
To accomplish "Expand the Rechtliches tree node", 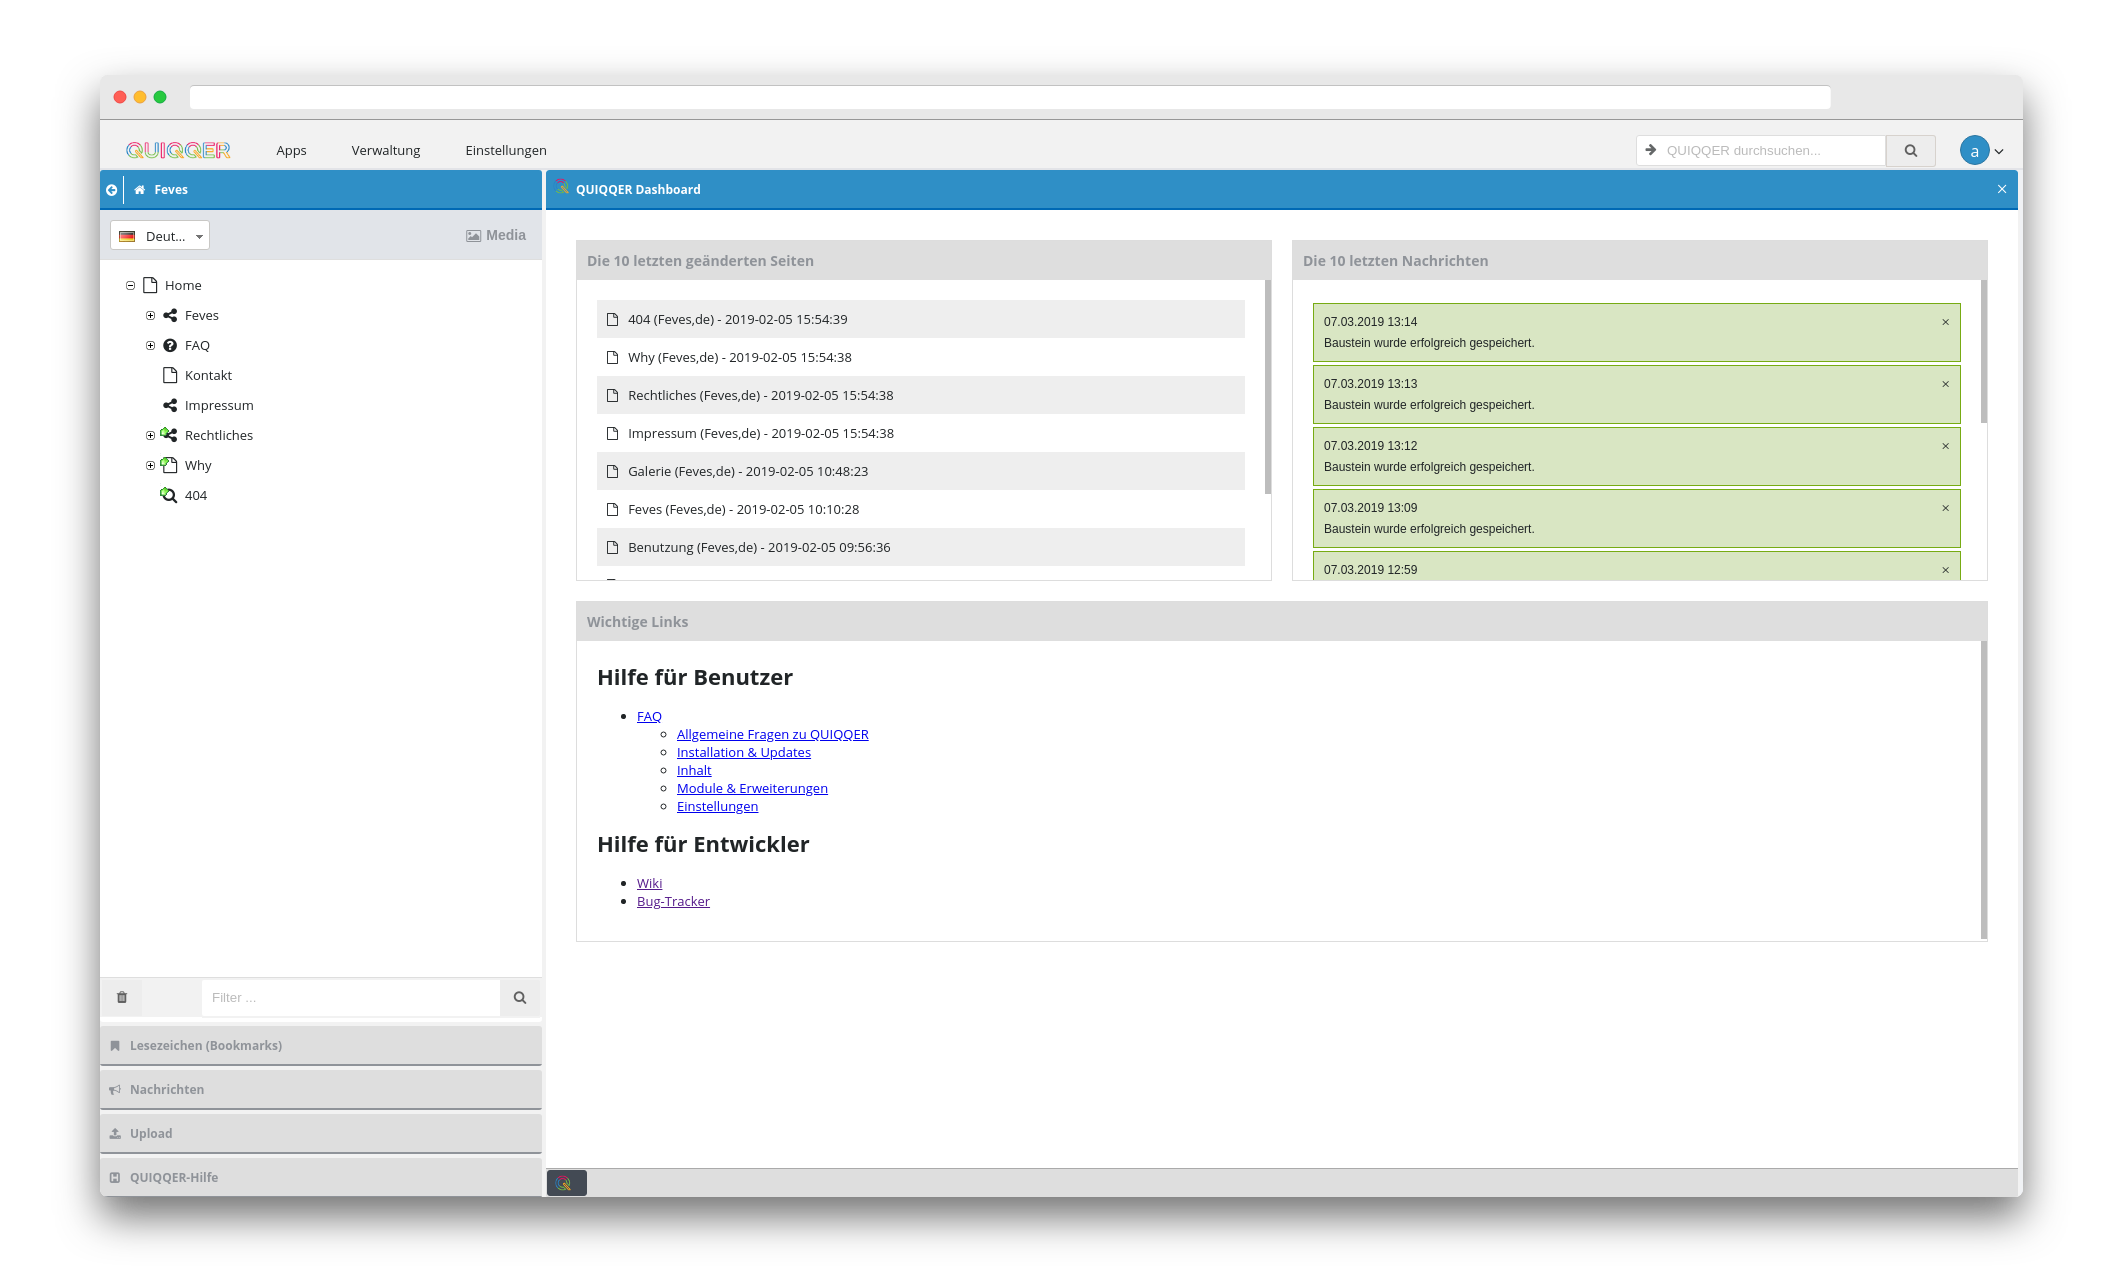I will (150, 435).
